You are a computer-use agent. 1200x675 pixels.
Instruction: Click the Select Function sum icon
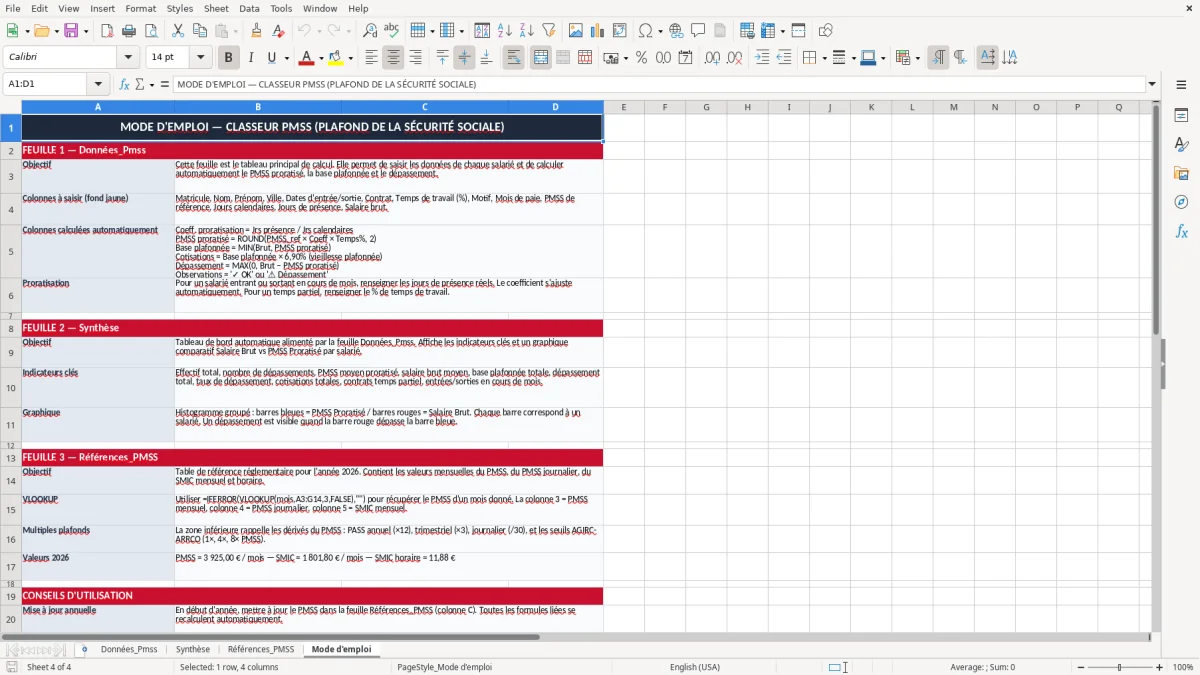point(139,84)
